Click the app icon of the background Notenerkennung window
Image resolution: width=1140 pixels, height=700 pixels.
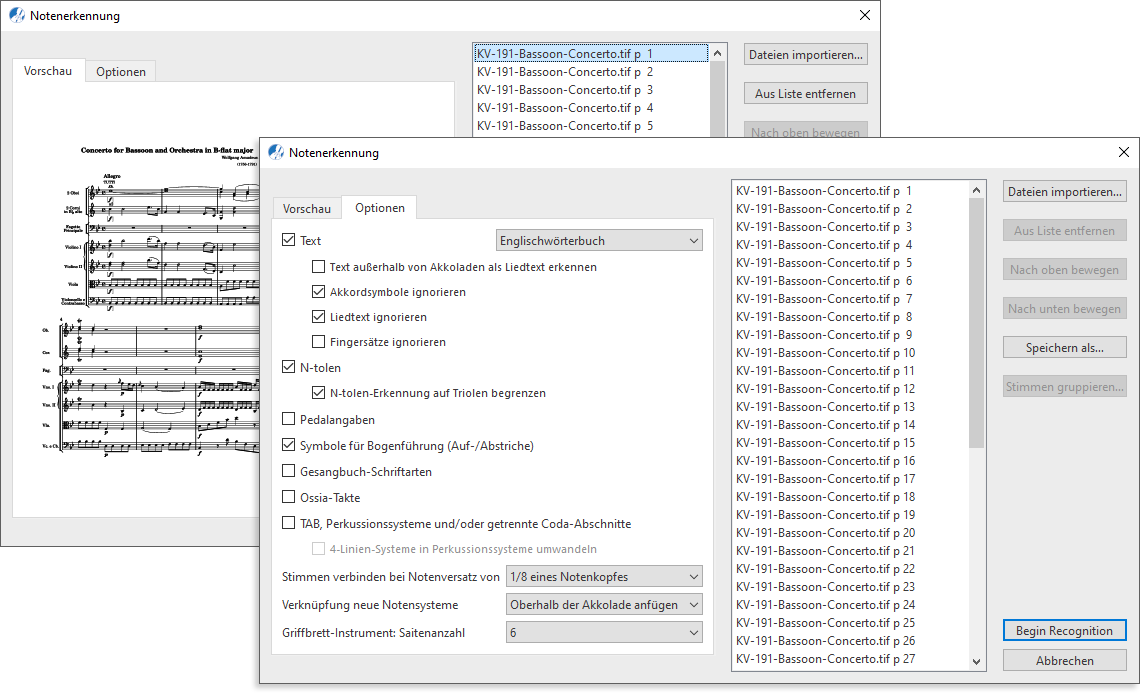(17, 16)
